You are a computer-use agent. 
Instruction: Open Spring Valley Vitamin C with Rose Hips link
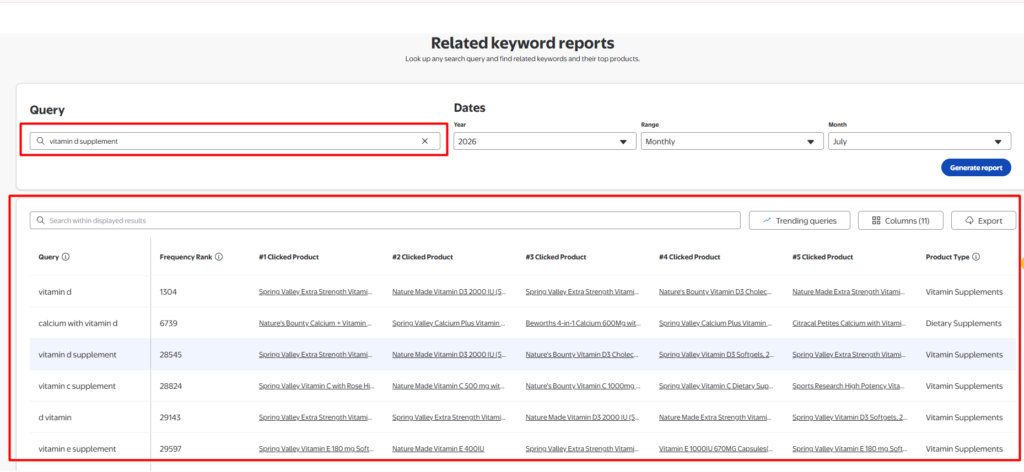pos(316,386)
